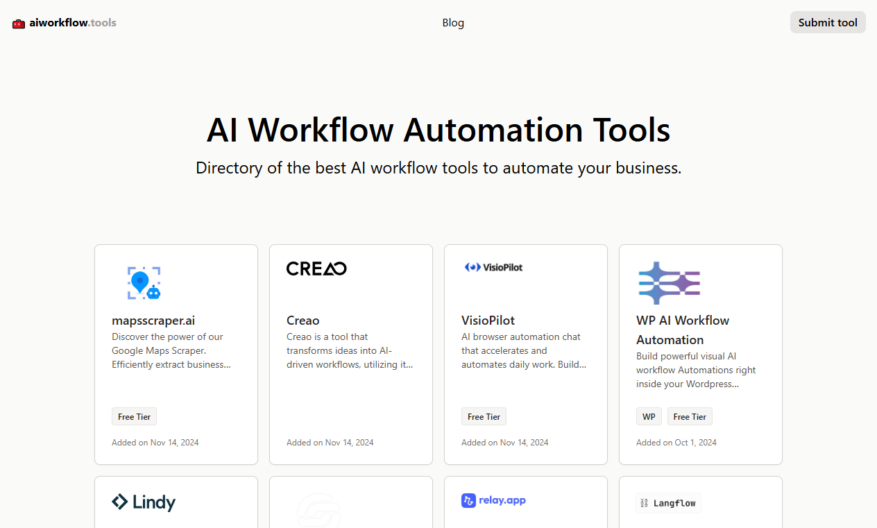Open the Blog menu link
Viewport: 877px width, 528px height.
(x=453, y=23)
